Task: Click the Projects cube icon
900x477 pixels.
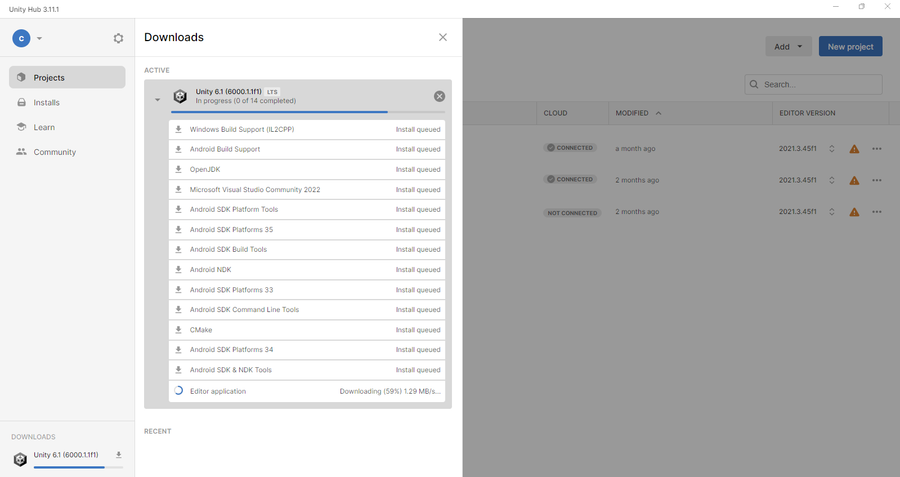Action: (21, 77)
